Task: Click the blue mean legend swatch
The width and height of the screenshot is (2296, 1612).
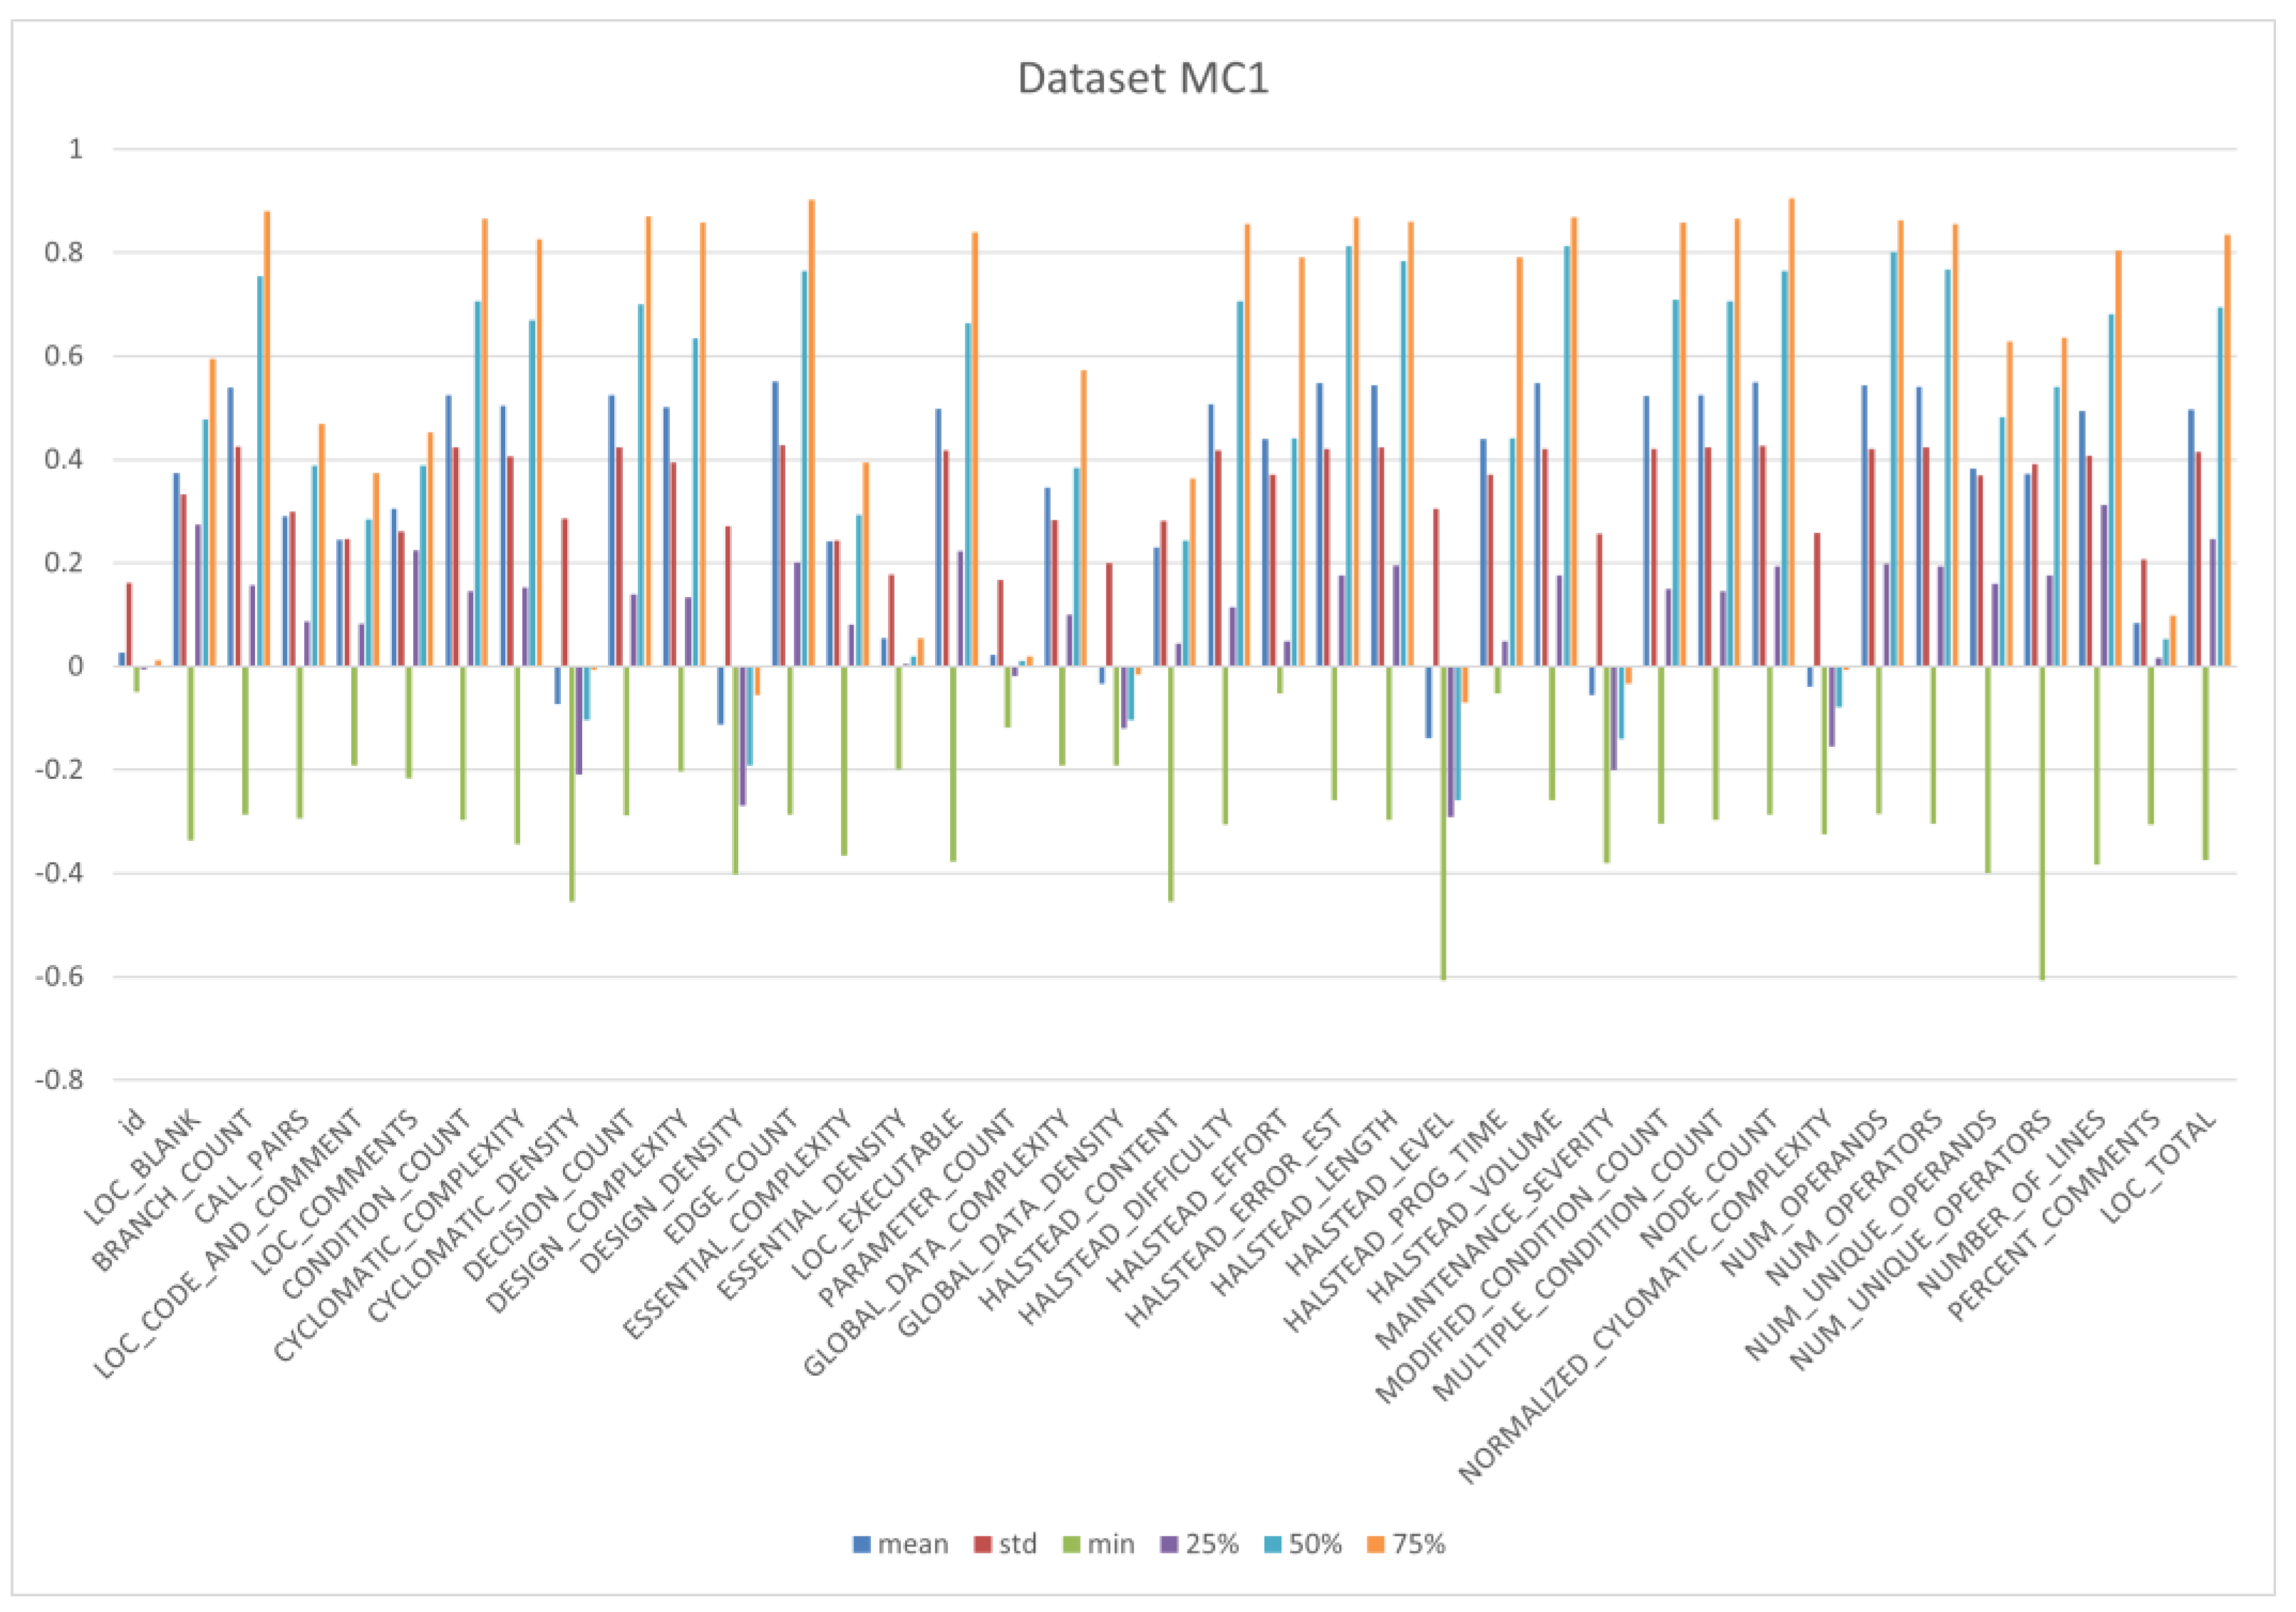Action: pos(861,1544)
